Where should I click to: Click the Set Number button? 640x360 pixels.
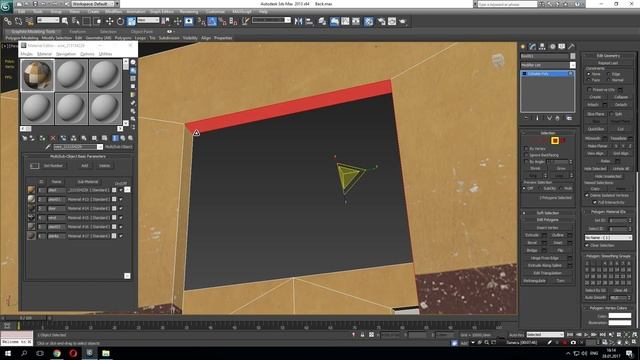[x=53, y=166]
